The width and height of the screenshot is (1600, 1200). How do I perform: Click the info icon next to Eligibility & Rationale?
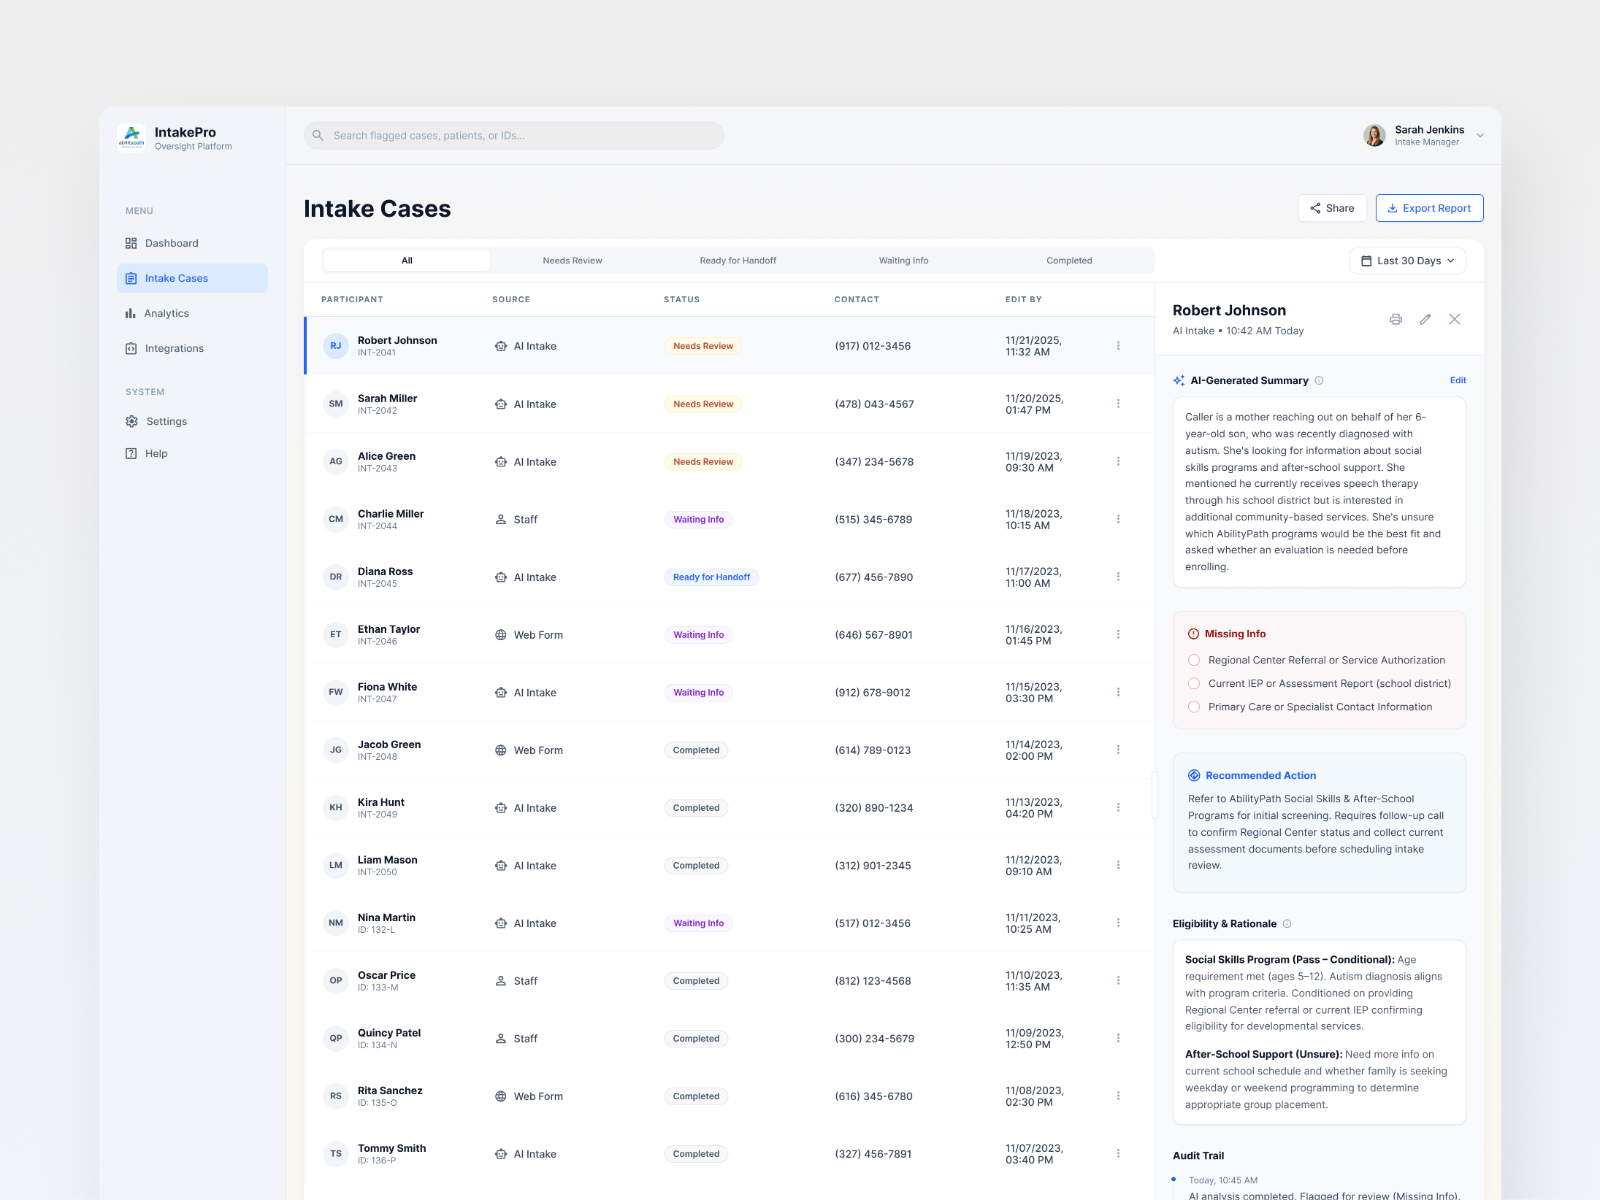[1287, 924]
